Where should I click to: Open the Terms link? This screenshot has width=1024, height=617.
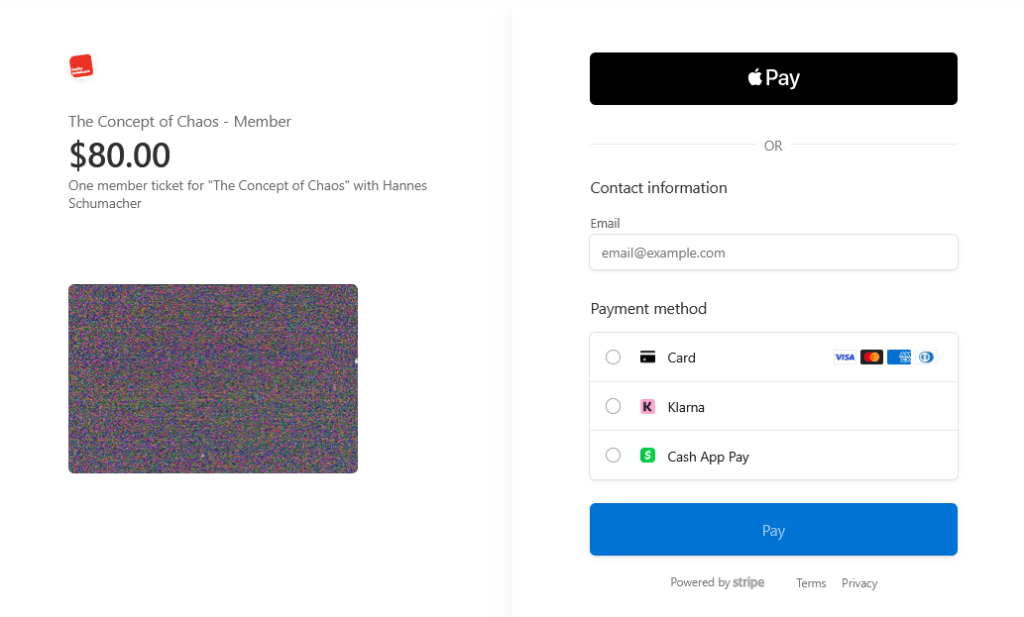(810, 583)
